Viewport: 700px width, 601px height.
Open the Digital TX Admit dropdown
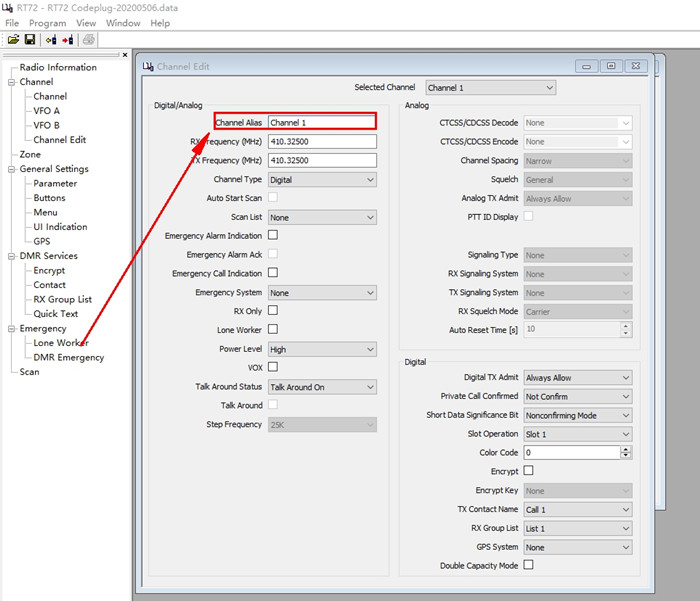click(x=578, y=378)
